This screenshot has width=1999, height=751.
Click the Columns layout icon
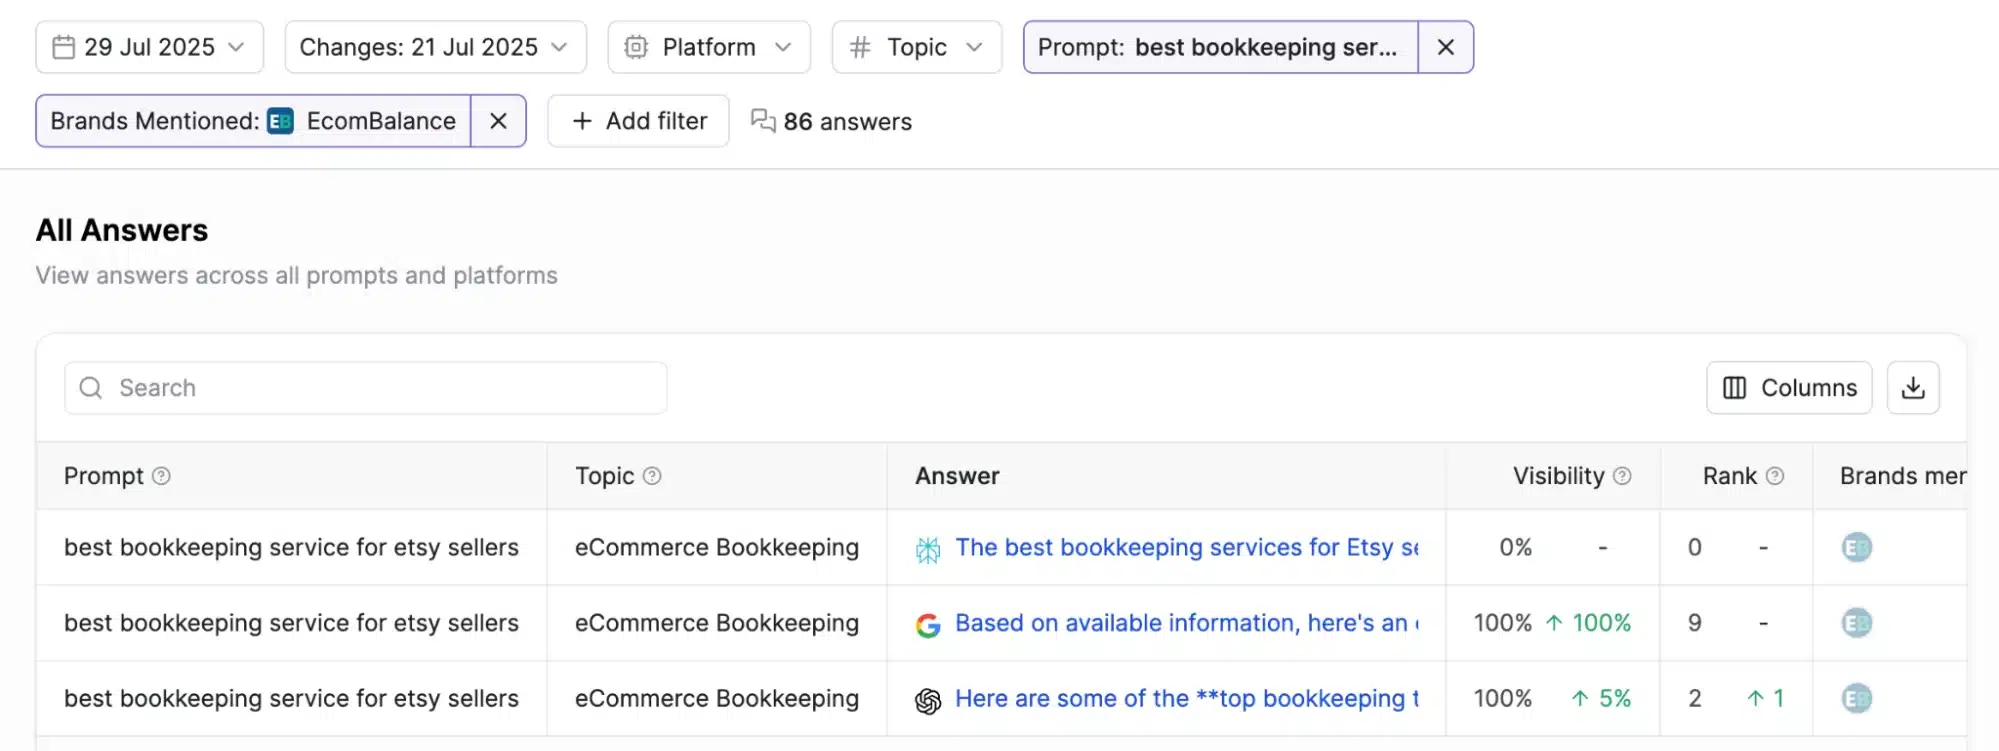point(1735,388)
